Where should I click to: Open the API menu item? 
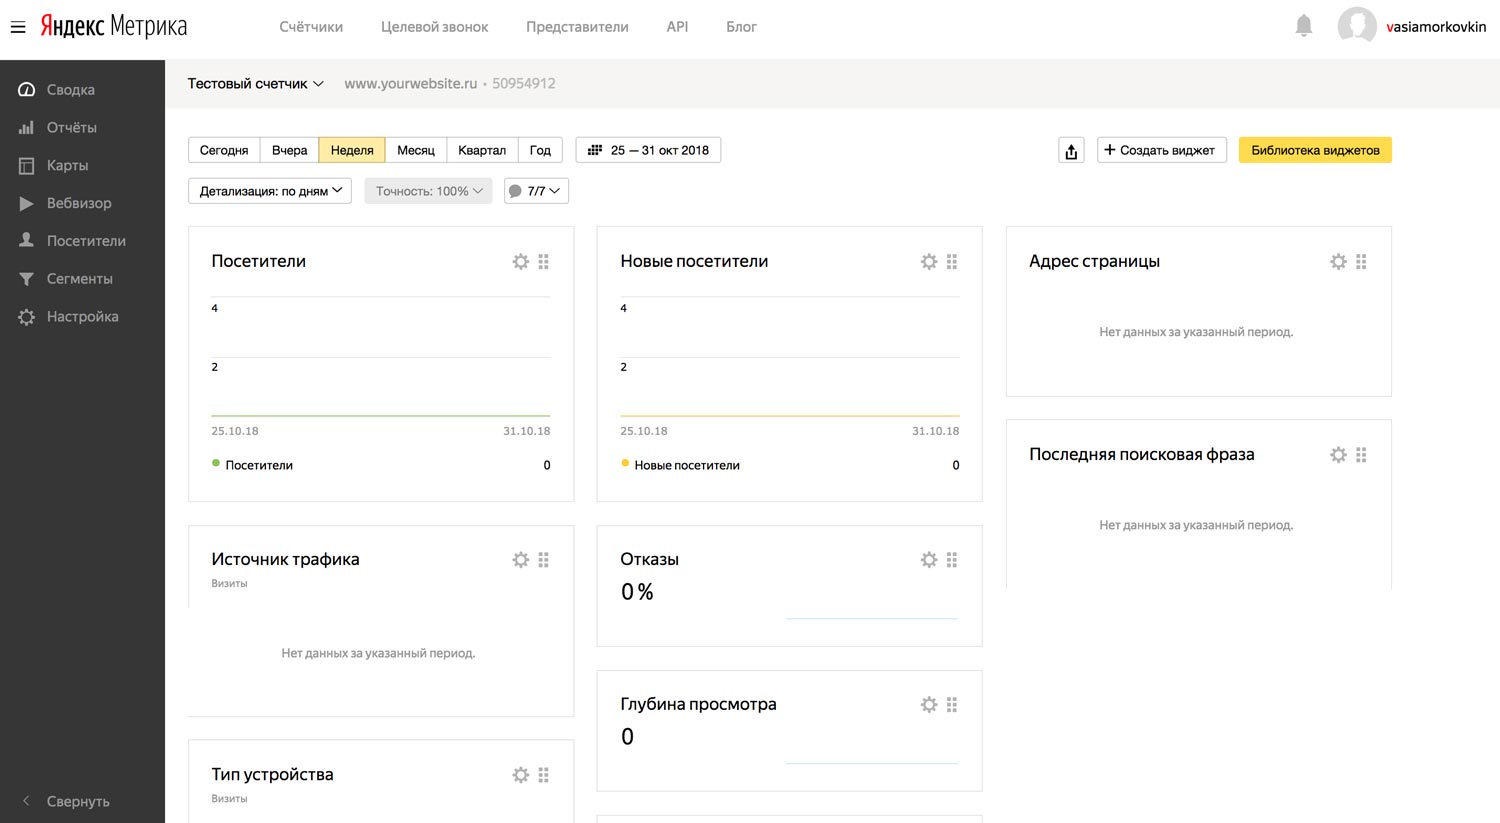click(x=677, y=27)
